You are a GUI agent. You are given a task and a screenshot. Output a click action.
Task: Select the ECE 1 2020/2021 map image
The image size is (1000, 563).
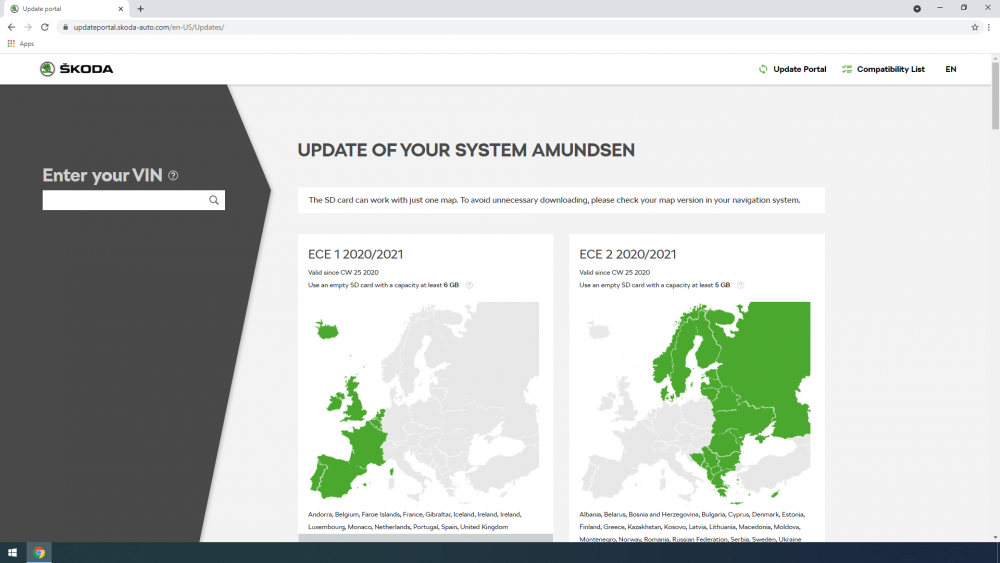click(423, 403)
